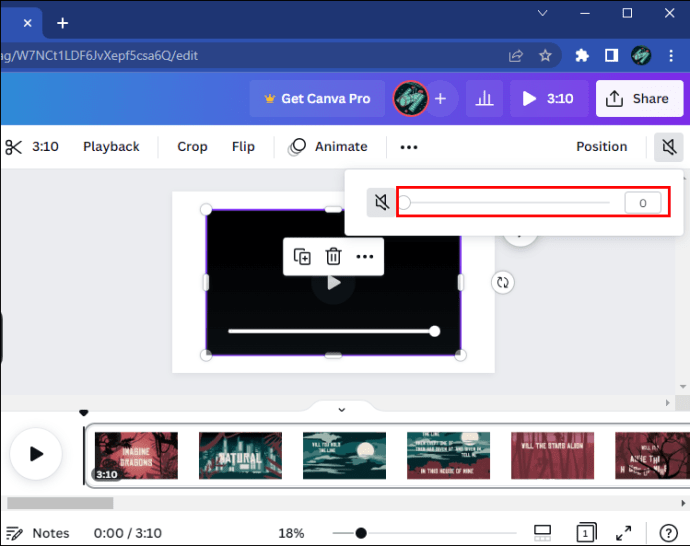The height and width of the screenshot is (546, 690).
Task: Open the Playback menu
Action: tap(111, 147)
